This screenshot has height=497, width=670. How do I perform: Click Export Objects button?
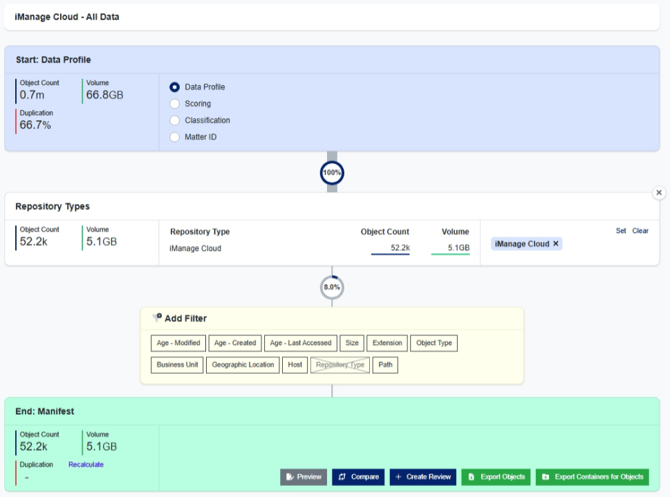(496, 477)
